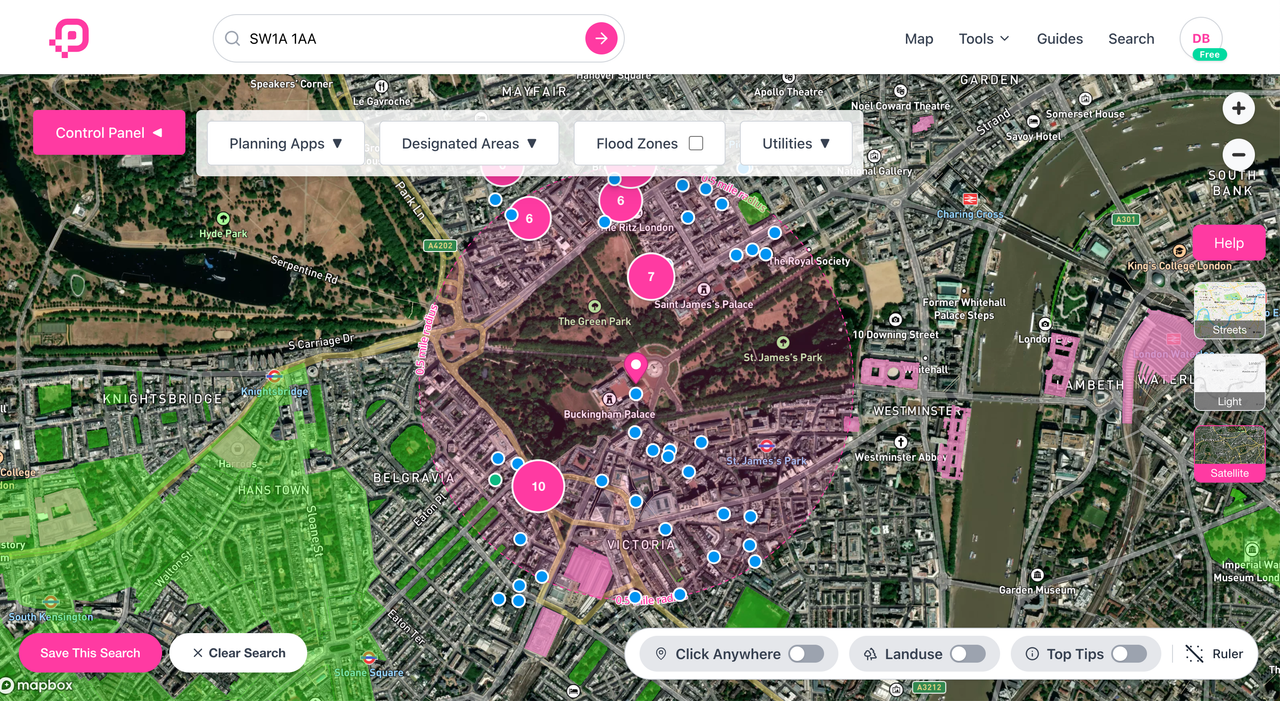Tick the Flood Zones checkbox
Screen dimensions: 1280x701
[x=696, y=143]
